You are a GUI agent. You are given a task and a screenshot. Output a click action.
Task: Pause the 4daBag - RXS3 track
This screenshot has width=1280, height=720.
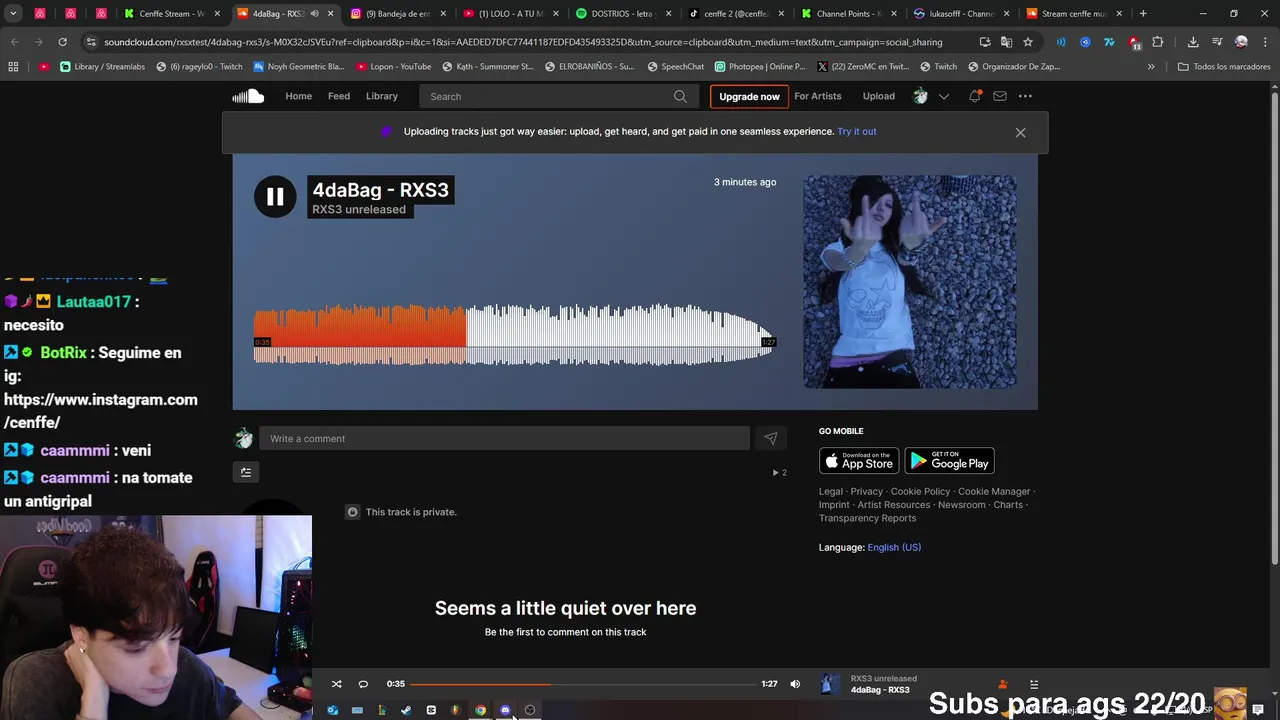point(275,197)
